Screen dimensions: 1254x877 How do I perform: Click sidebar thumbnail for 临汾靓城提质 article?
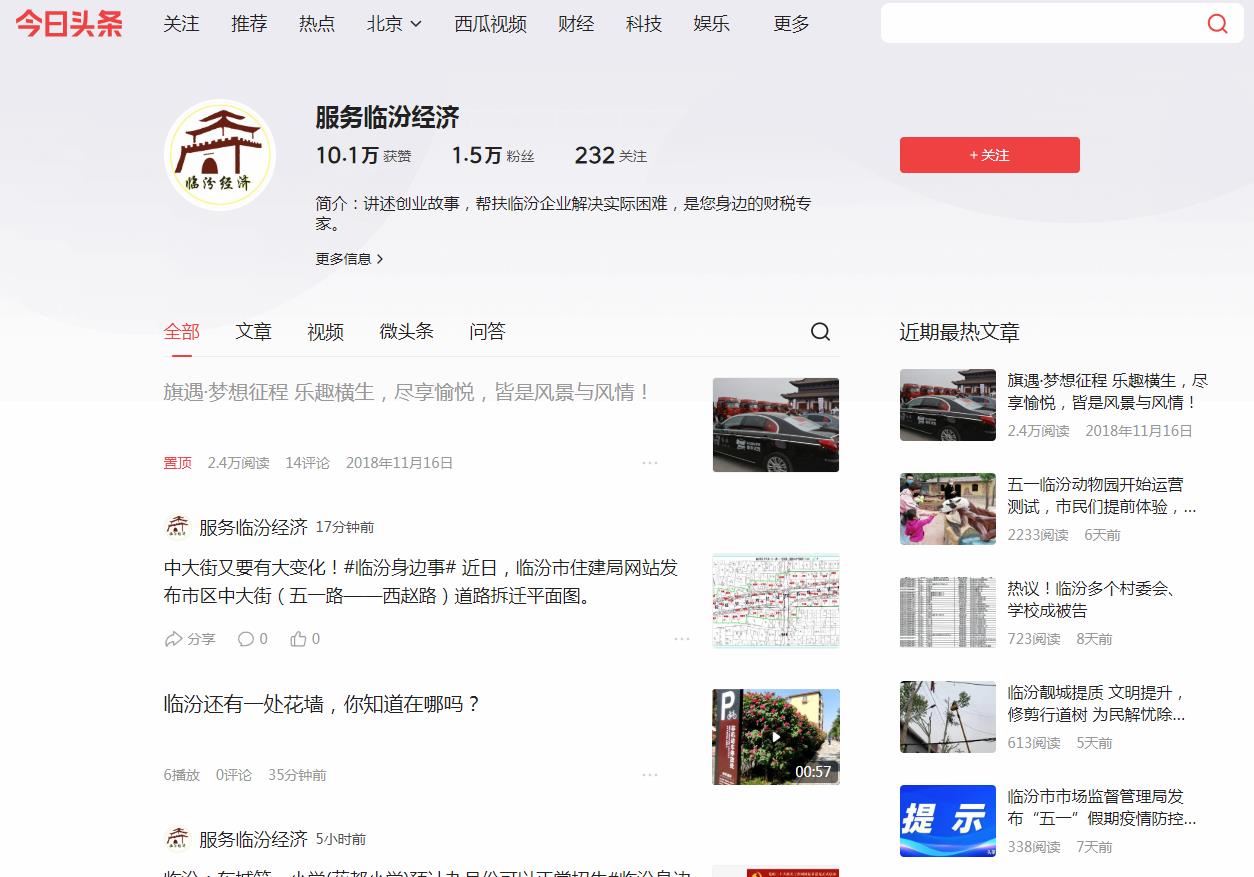click(x=948, y=717)
